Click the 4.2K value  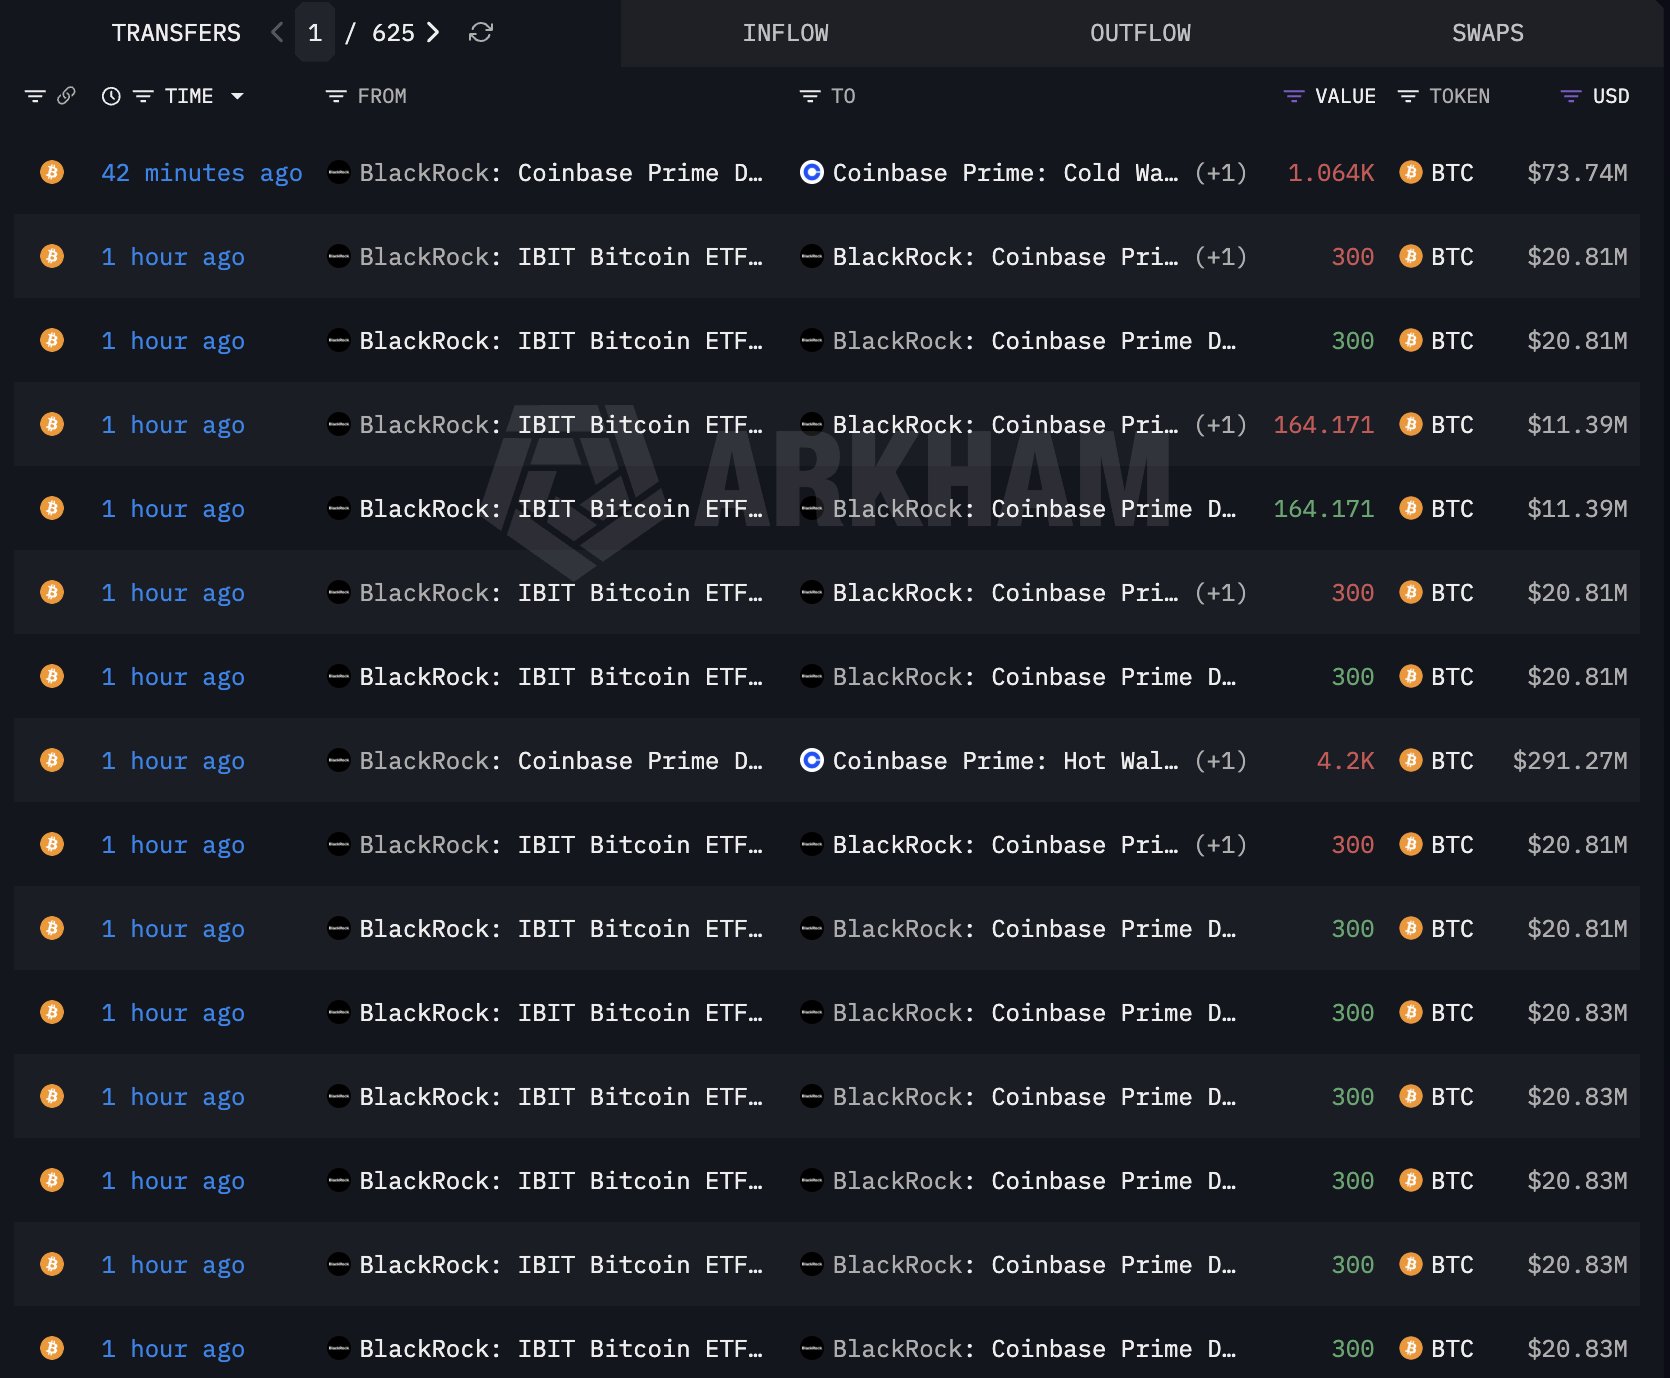1345,761
